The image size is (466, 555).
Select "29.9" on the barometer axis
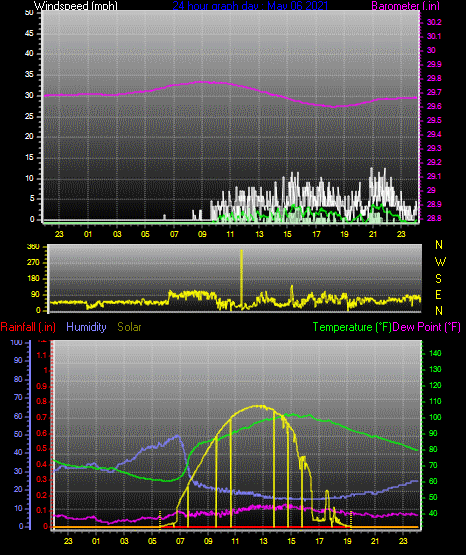coord(434,64)
